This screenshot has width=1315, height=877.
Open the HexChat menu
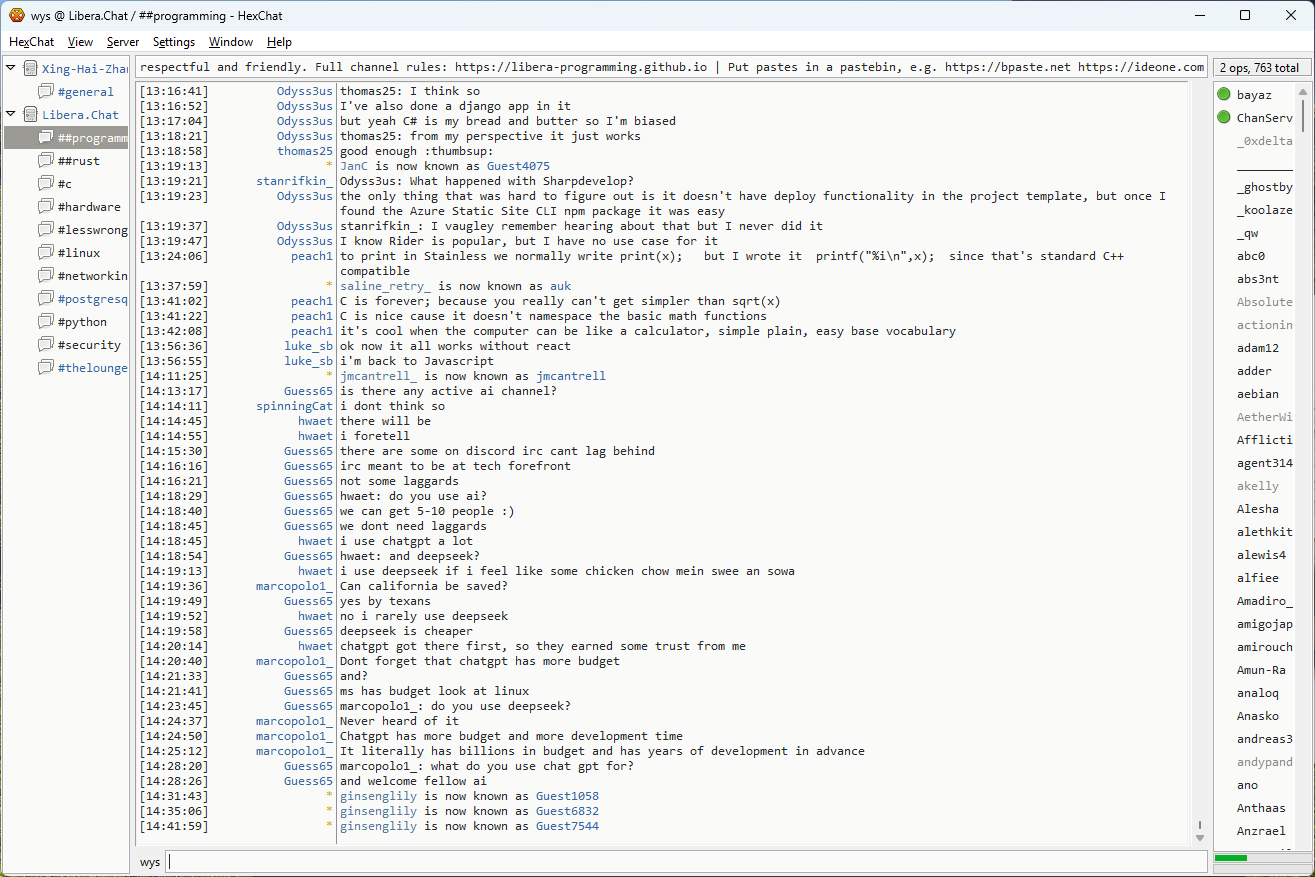(31, 42)
